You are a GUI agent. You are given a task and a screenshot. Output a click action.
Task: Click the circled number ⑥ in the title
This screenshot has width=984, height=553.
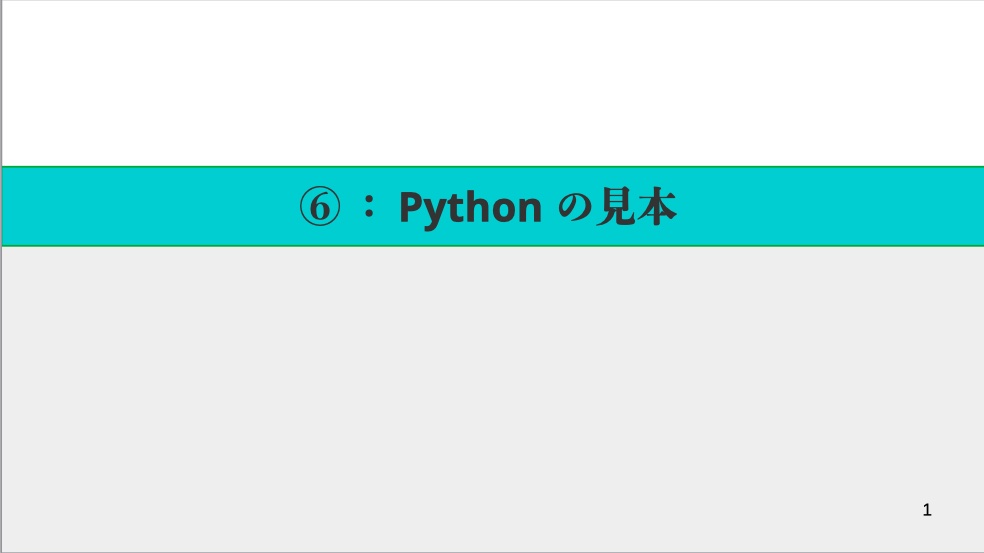click(x=320, y=207)
